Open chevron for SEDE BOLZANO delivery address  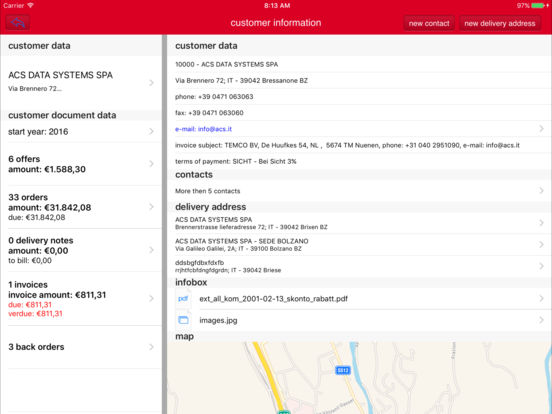click(541, 244)
